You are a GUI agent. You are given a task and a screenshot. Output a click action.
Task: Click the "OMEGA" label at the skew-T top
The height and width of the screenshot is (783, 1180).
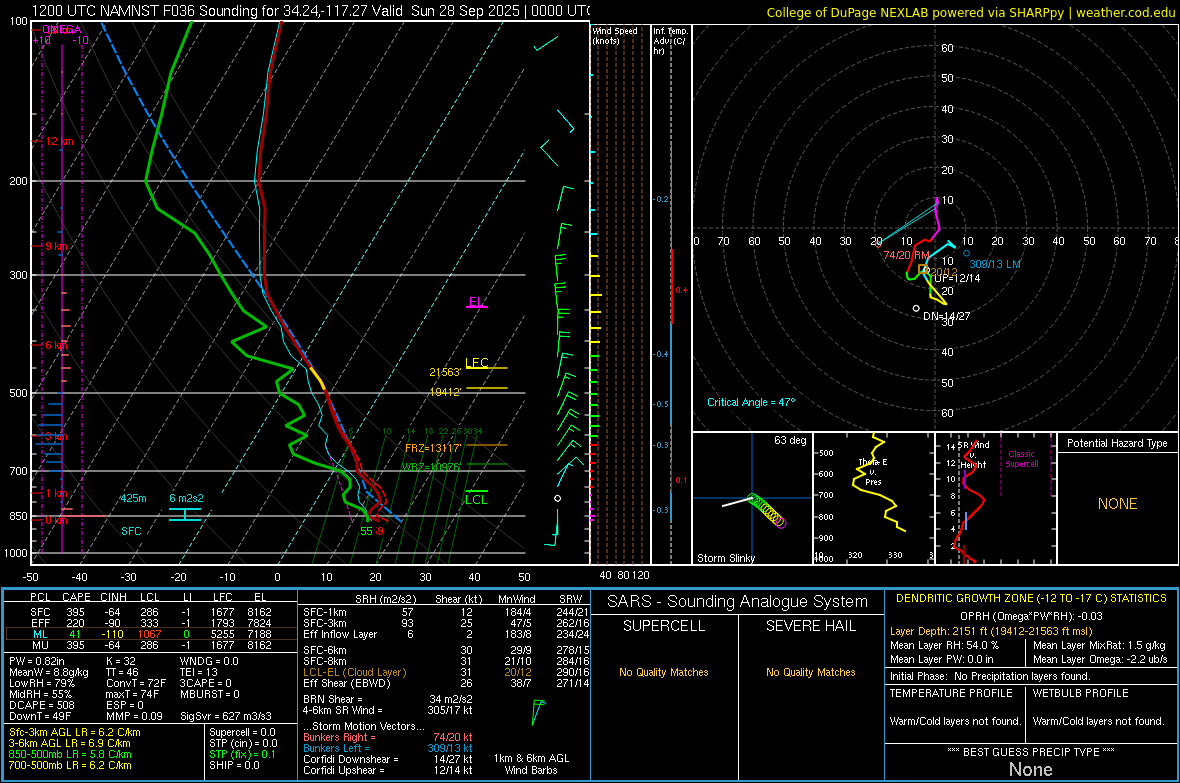click(62, 29)
